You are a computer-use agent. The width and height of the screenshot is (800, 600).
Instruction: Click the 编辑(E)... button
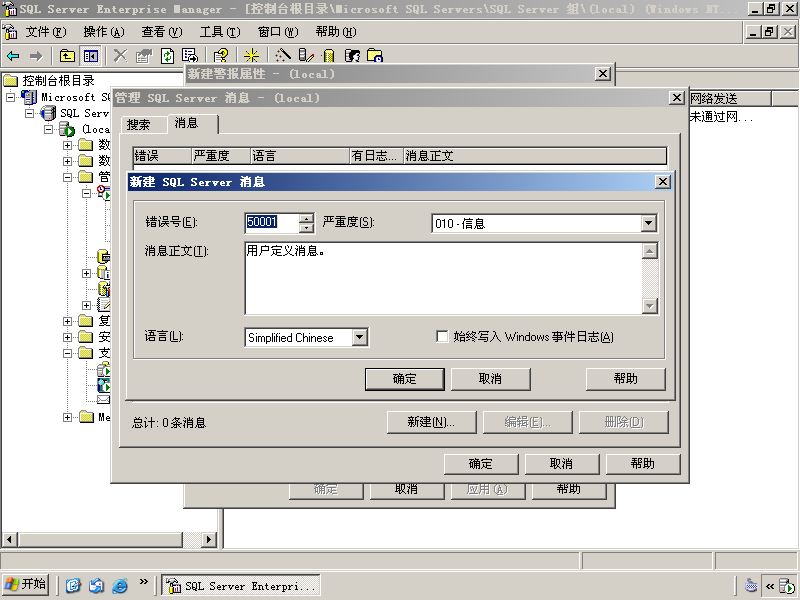[x=528, y=422]
